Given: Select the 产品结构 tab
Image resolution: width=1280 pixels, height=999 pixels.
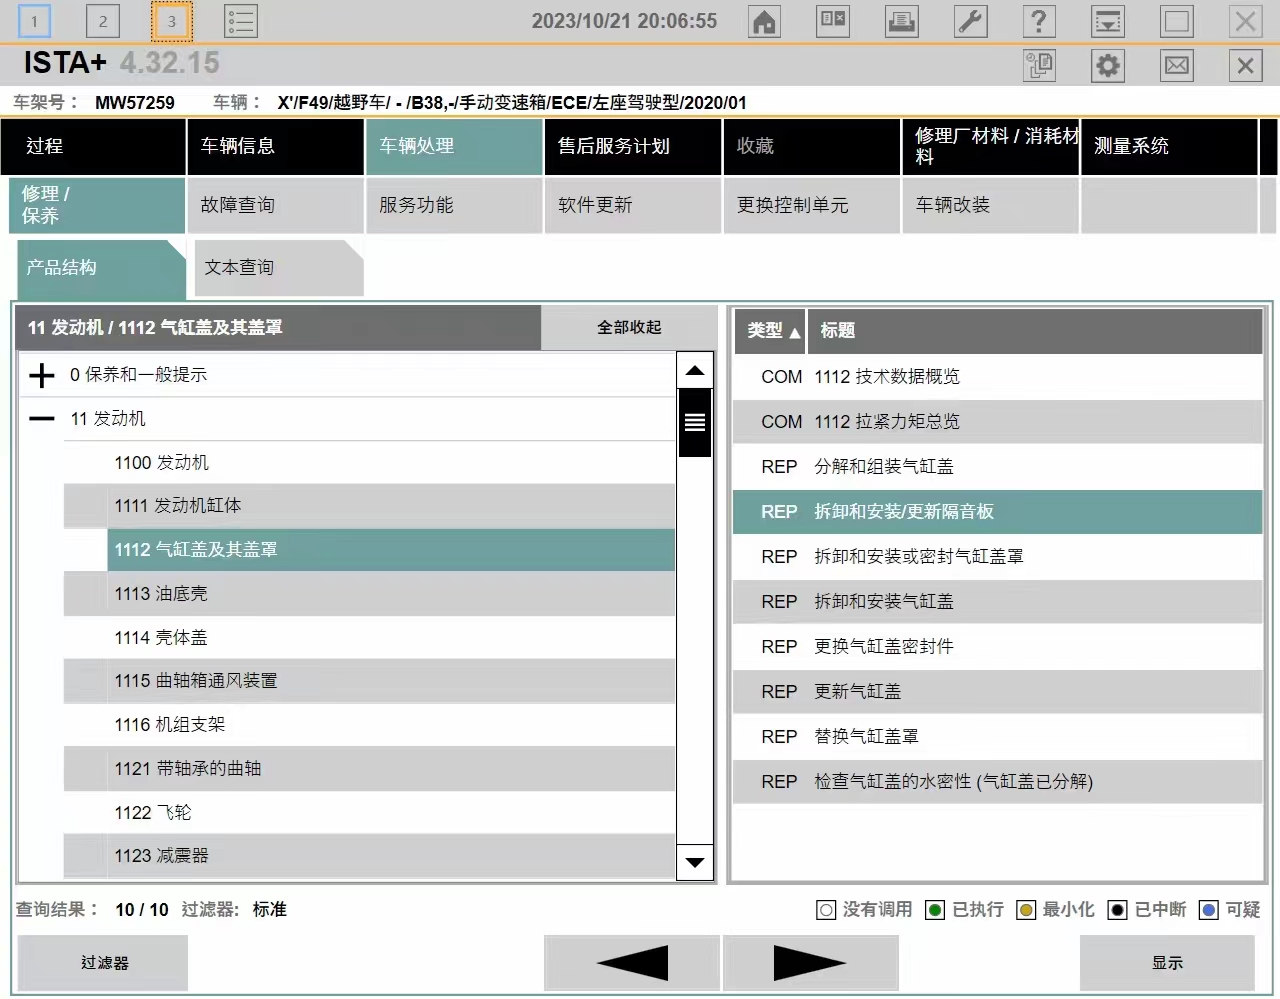Looking at the screenshot, I should coord(101,268).
